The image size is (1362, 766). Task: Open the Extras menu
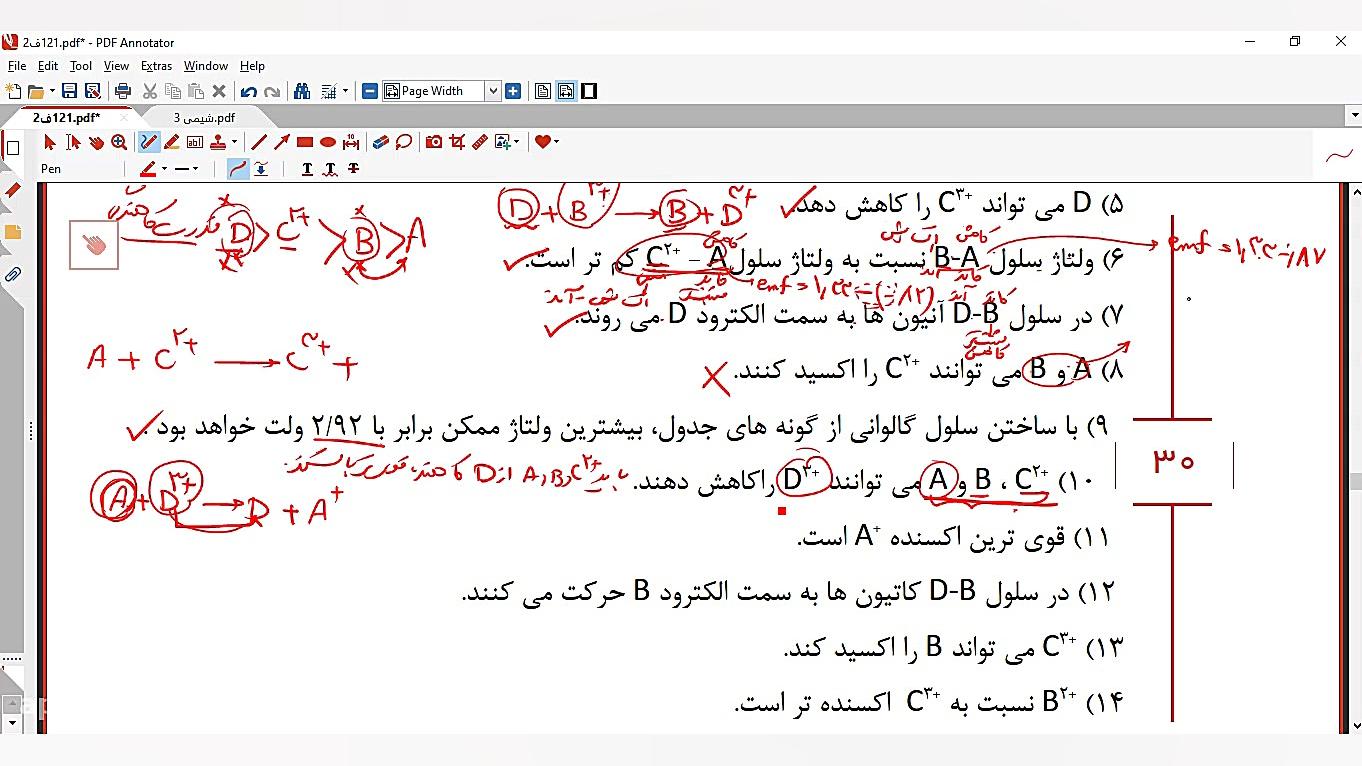pos(157,66)
